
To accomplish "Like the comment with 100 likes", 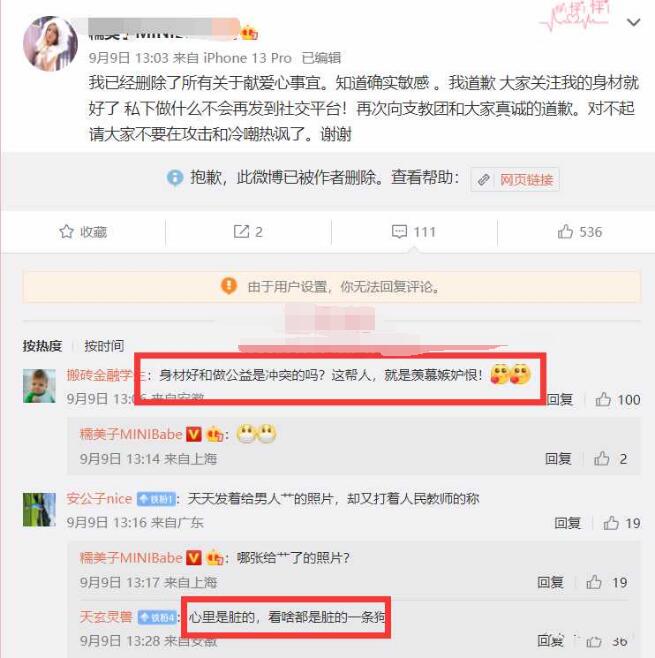I will (603, 400).
